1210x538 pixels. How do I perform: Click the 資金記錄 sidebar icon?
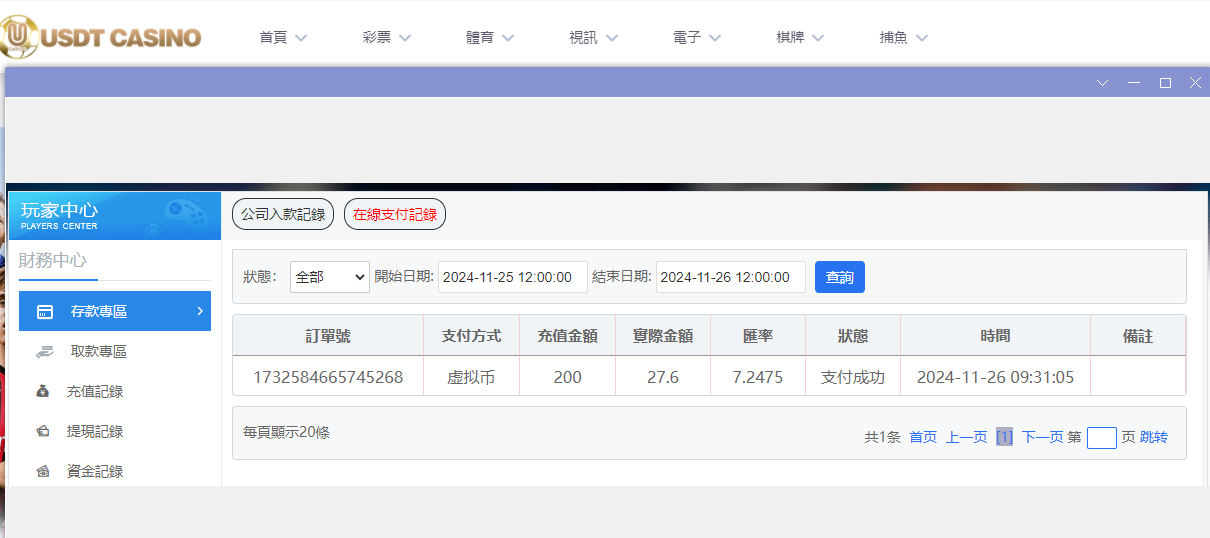coord(43,472)
